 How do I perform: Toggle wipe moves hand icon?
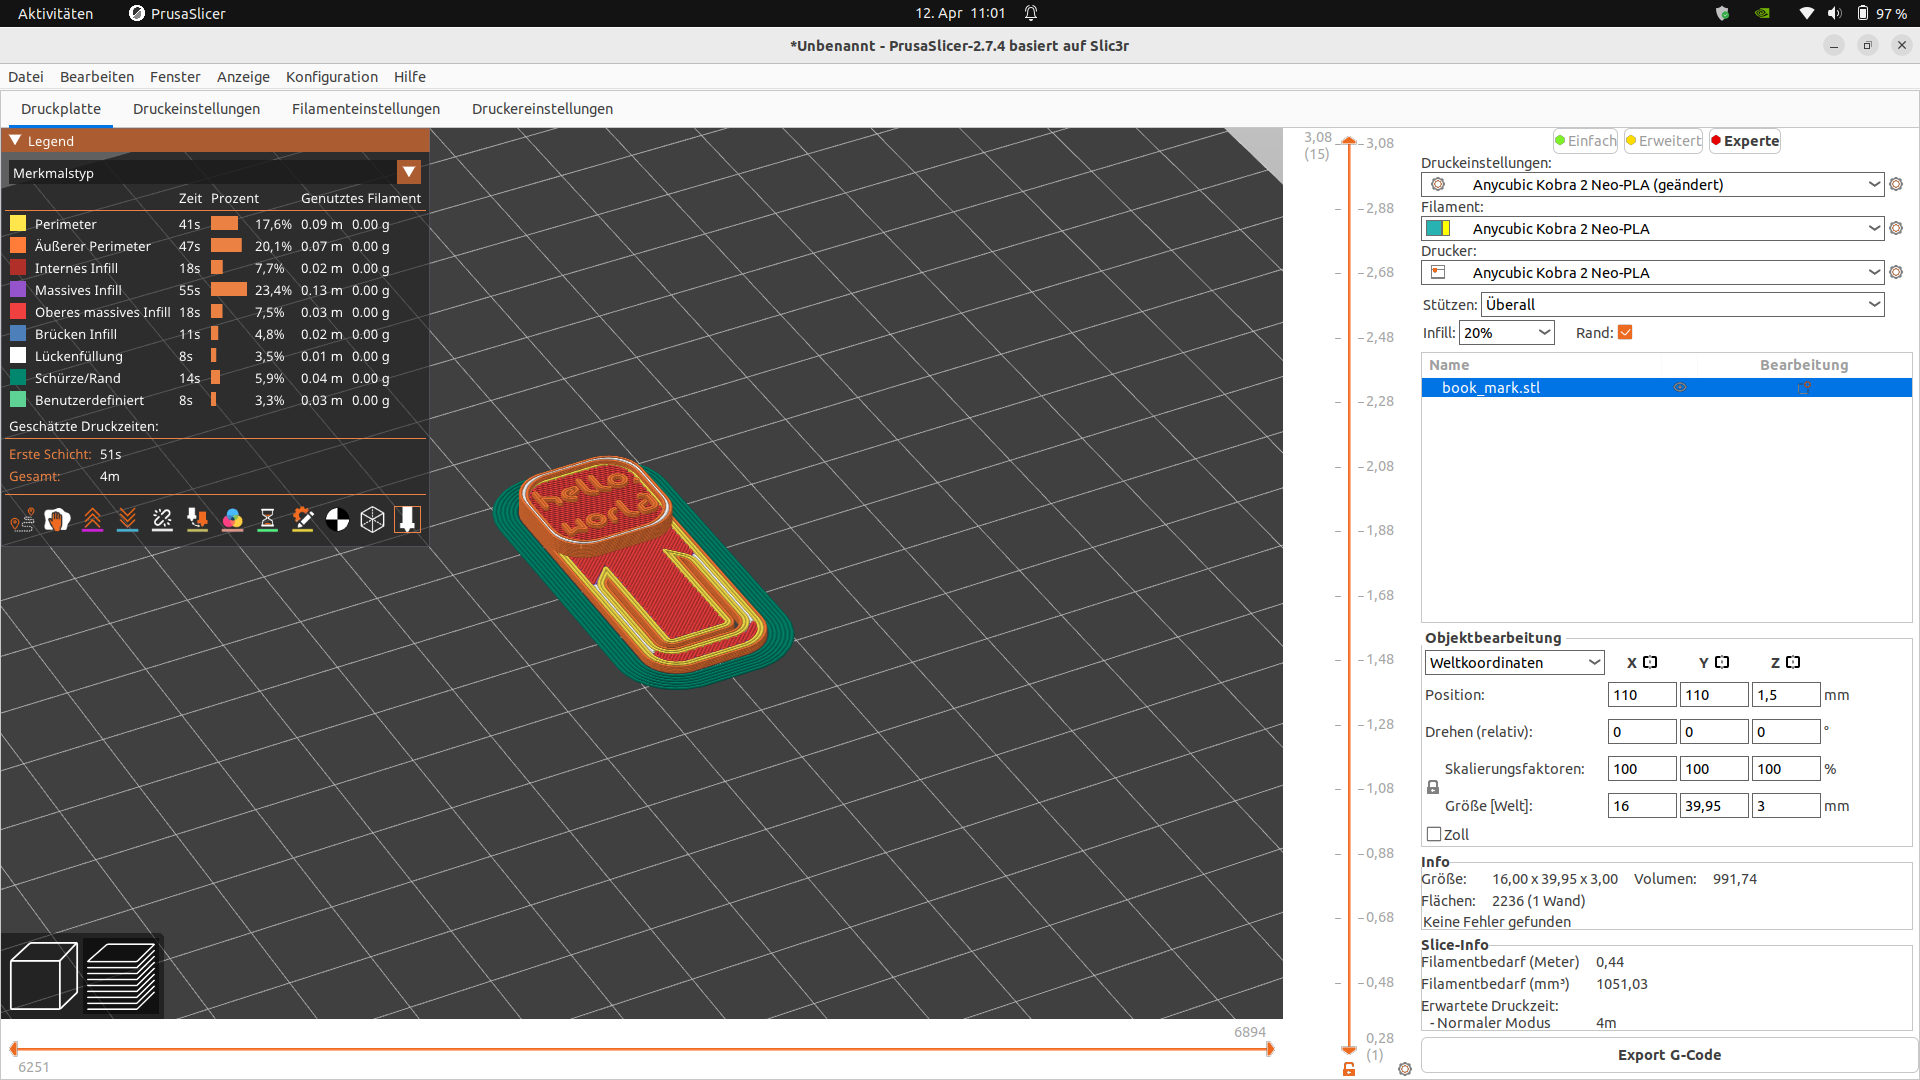(x=57, y=520)
